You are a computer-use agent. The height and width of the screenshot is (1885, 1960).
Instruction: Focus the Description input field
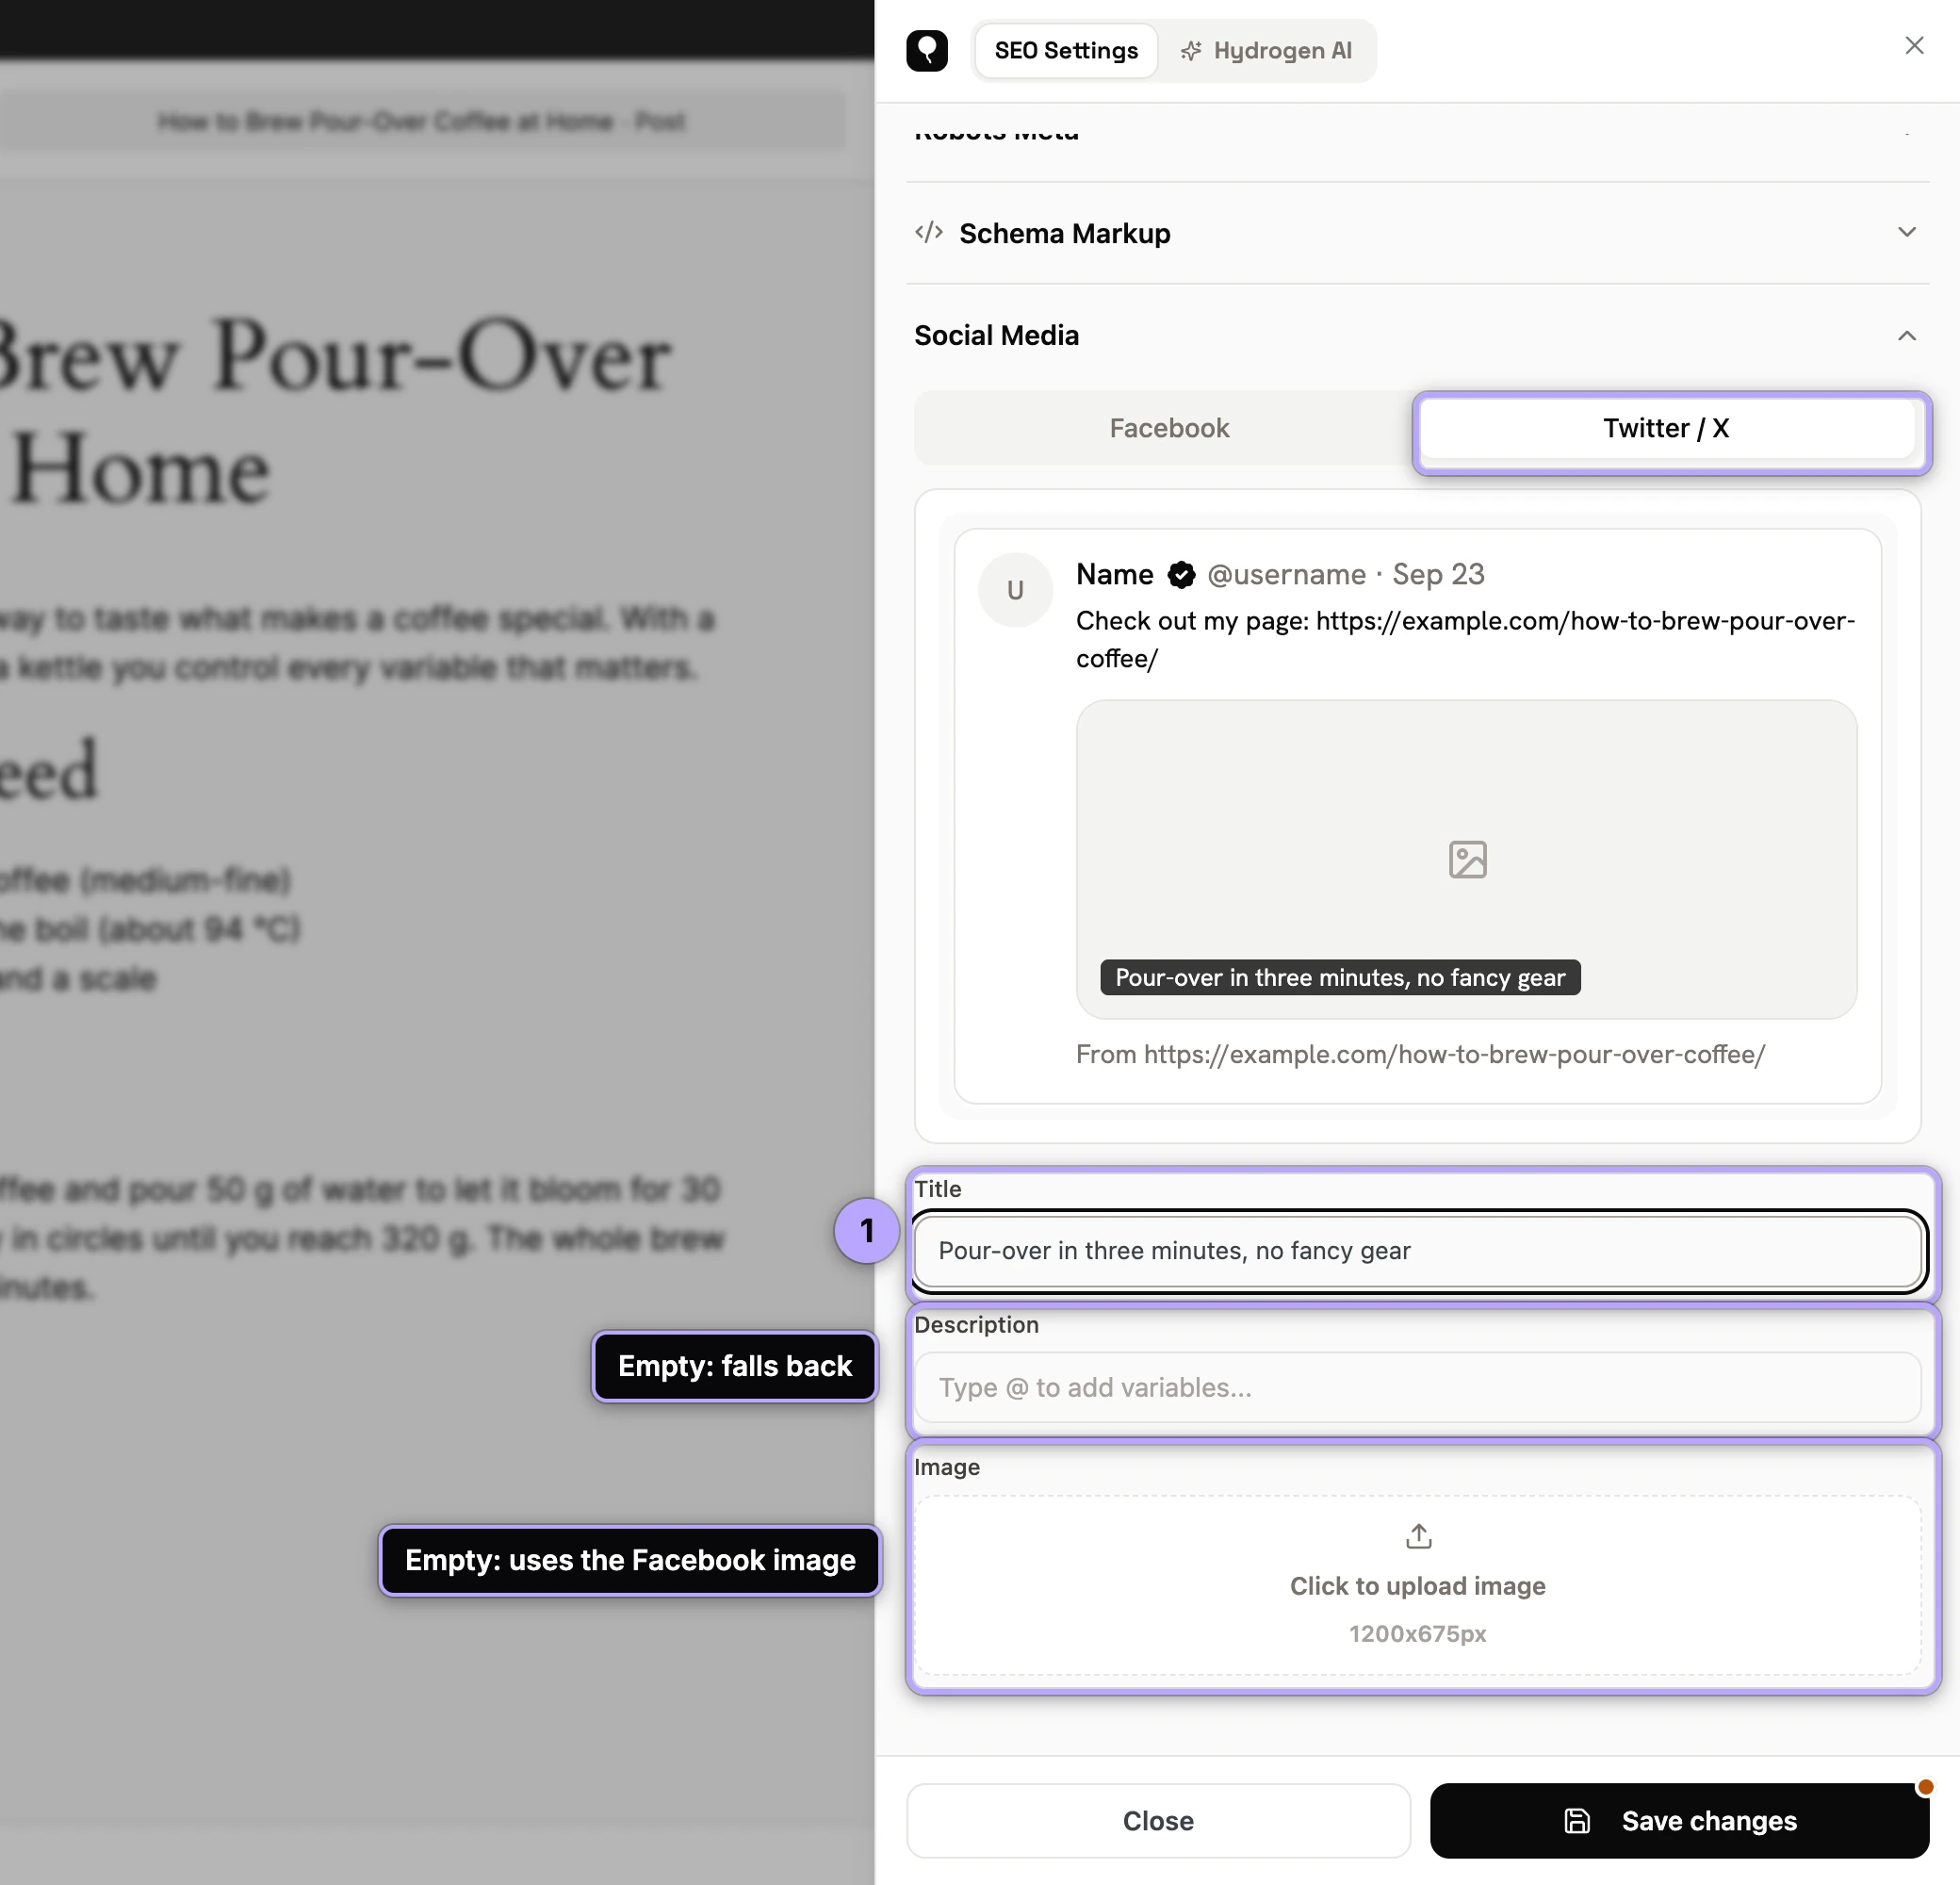1418,1387
